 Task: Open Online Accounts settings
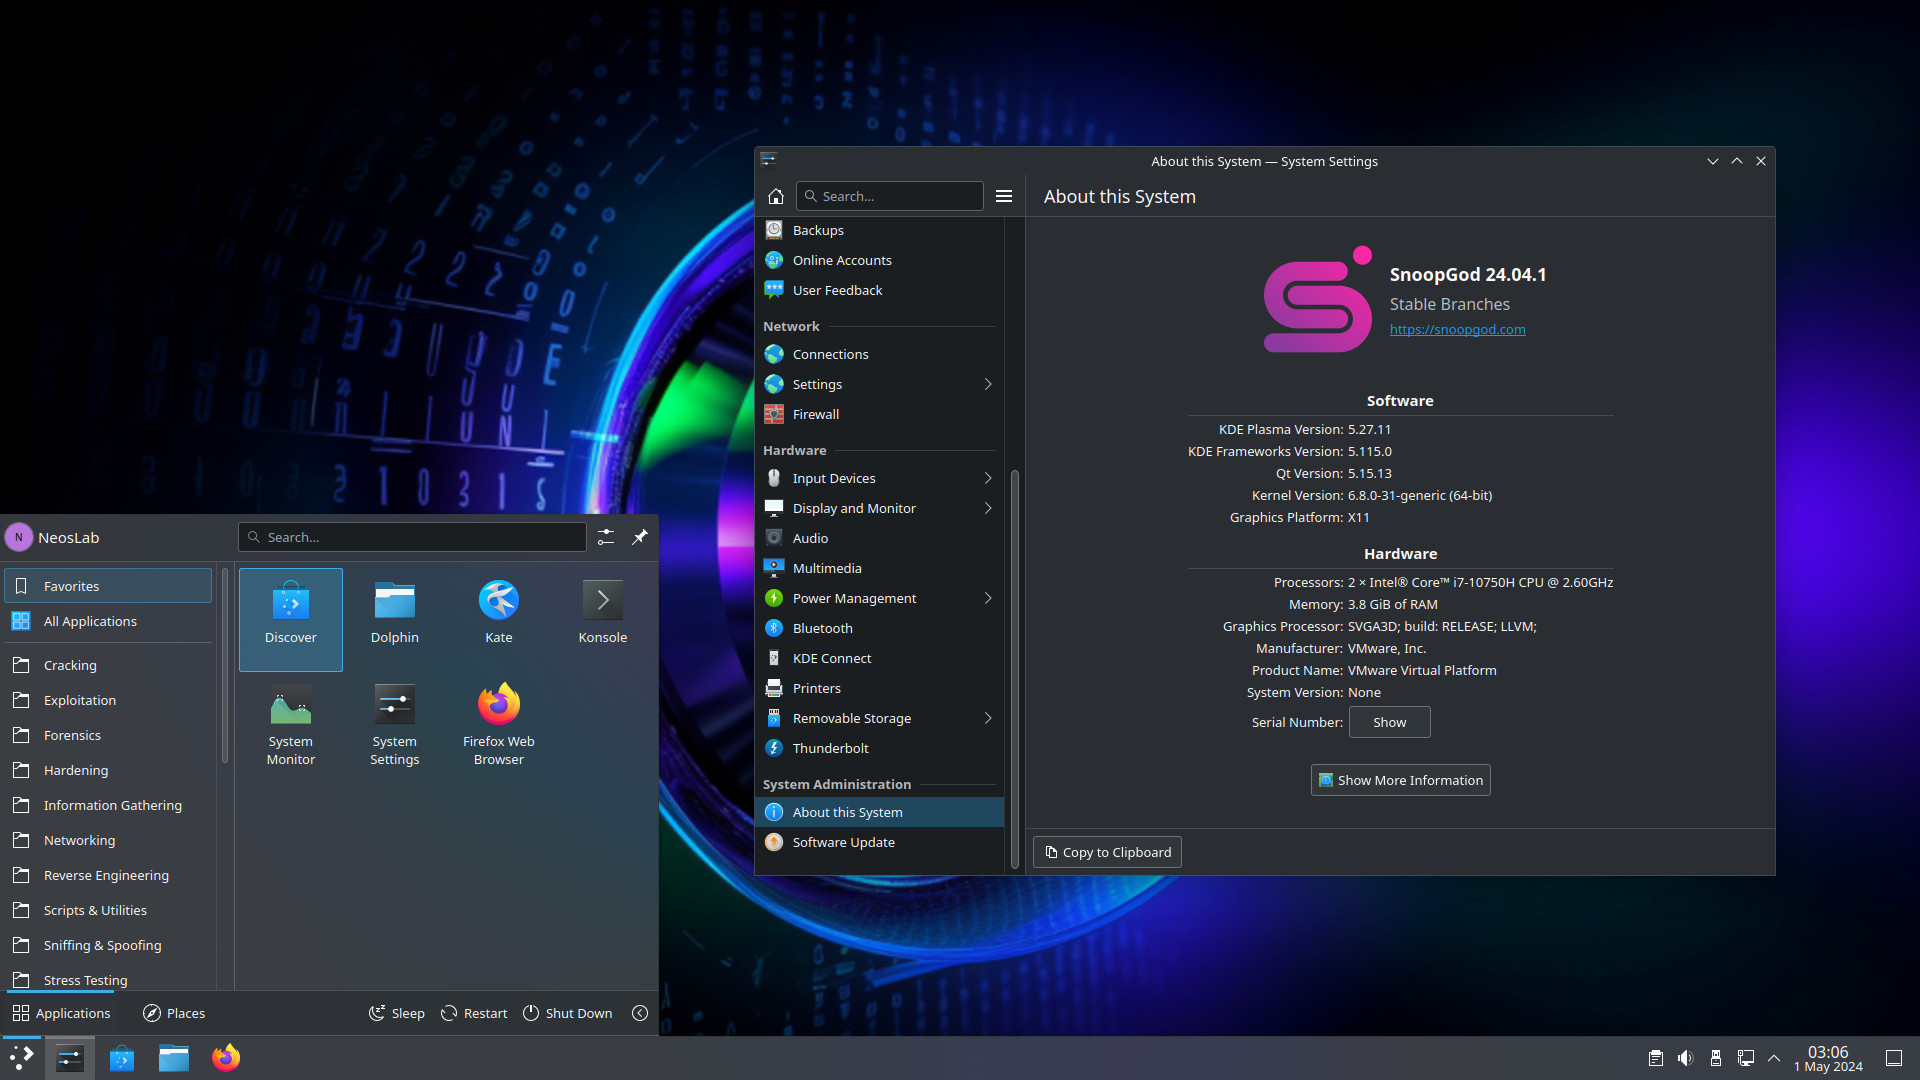[x=879, y=260]
